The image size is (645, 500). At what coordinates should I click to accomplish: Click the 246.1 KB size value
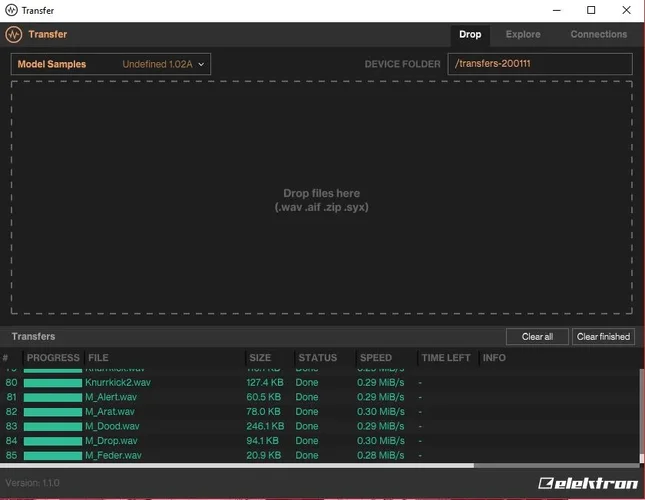[x=265, y=426]
